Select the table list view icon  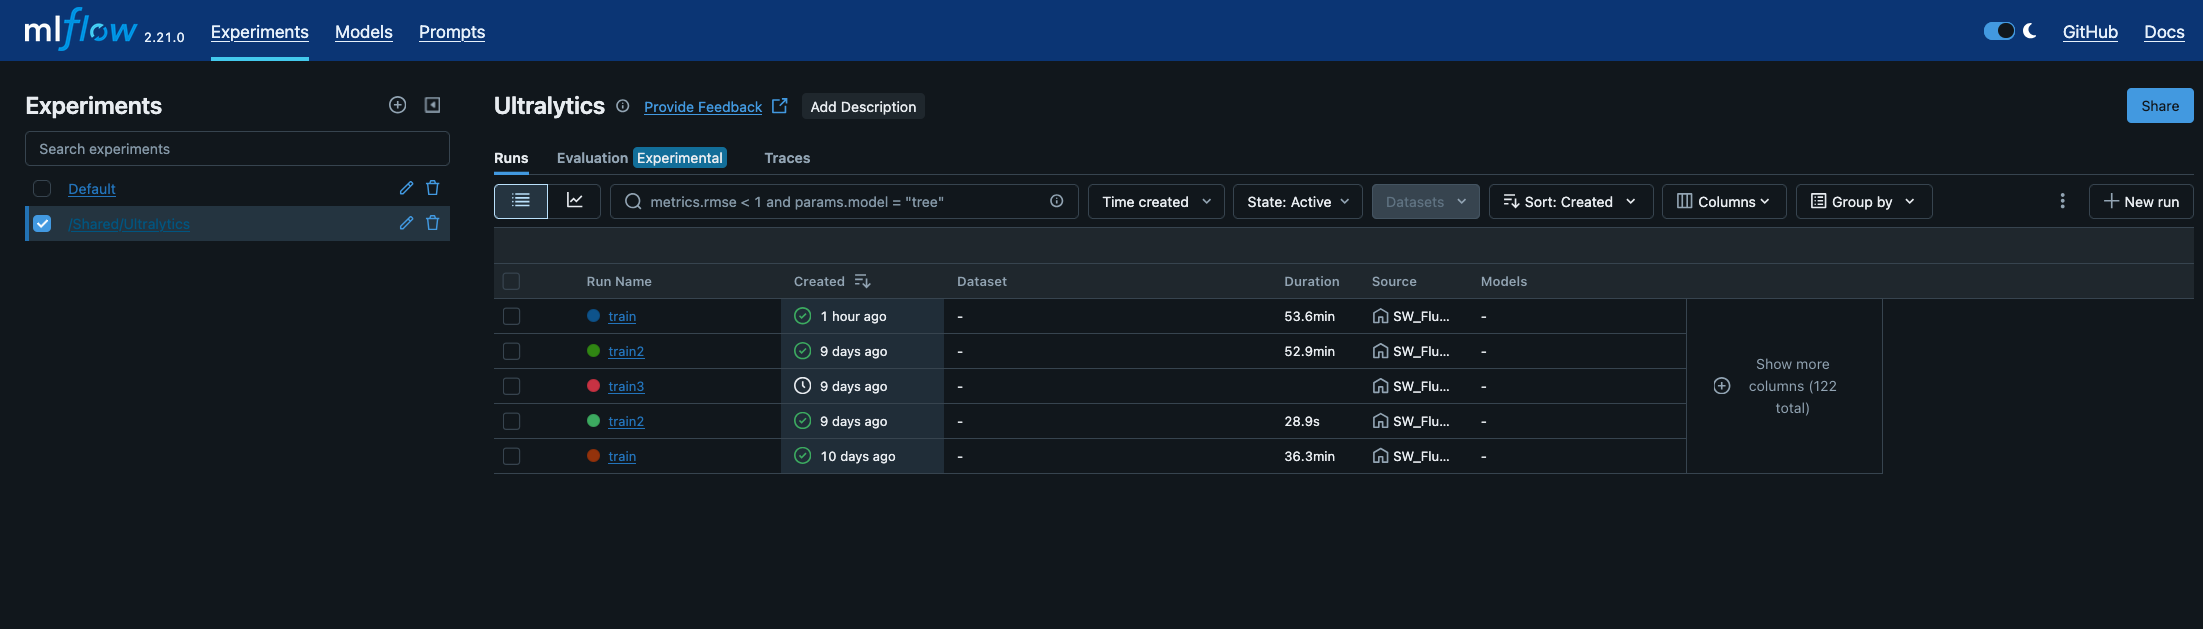521,201
